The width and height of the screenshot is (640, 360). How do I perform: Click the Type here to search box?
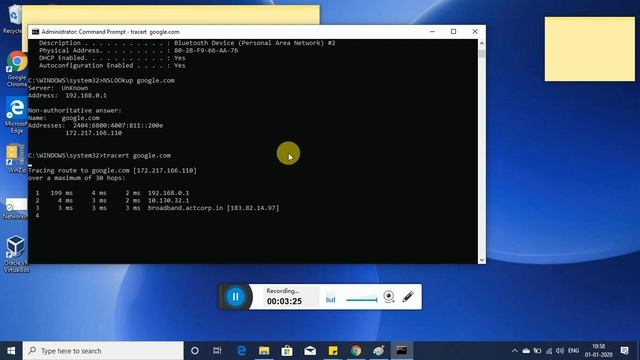(x=103, y=351)
